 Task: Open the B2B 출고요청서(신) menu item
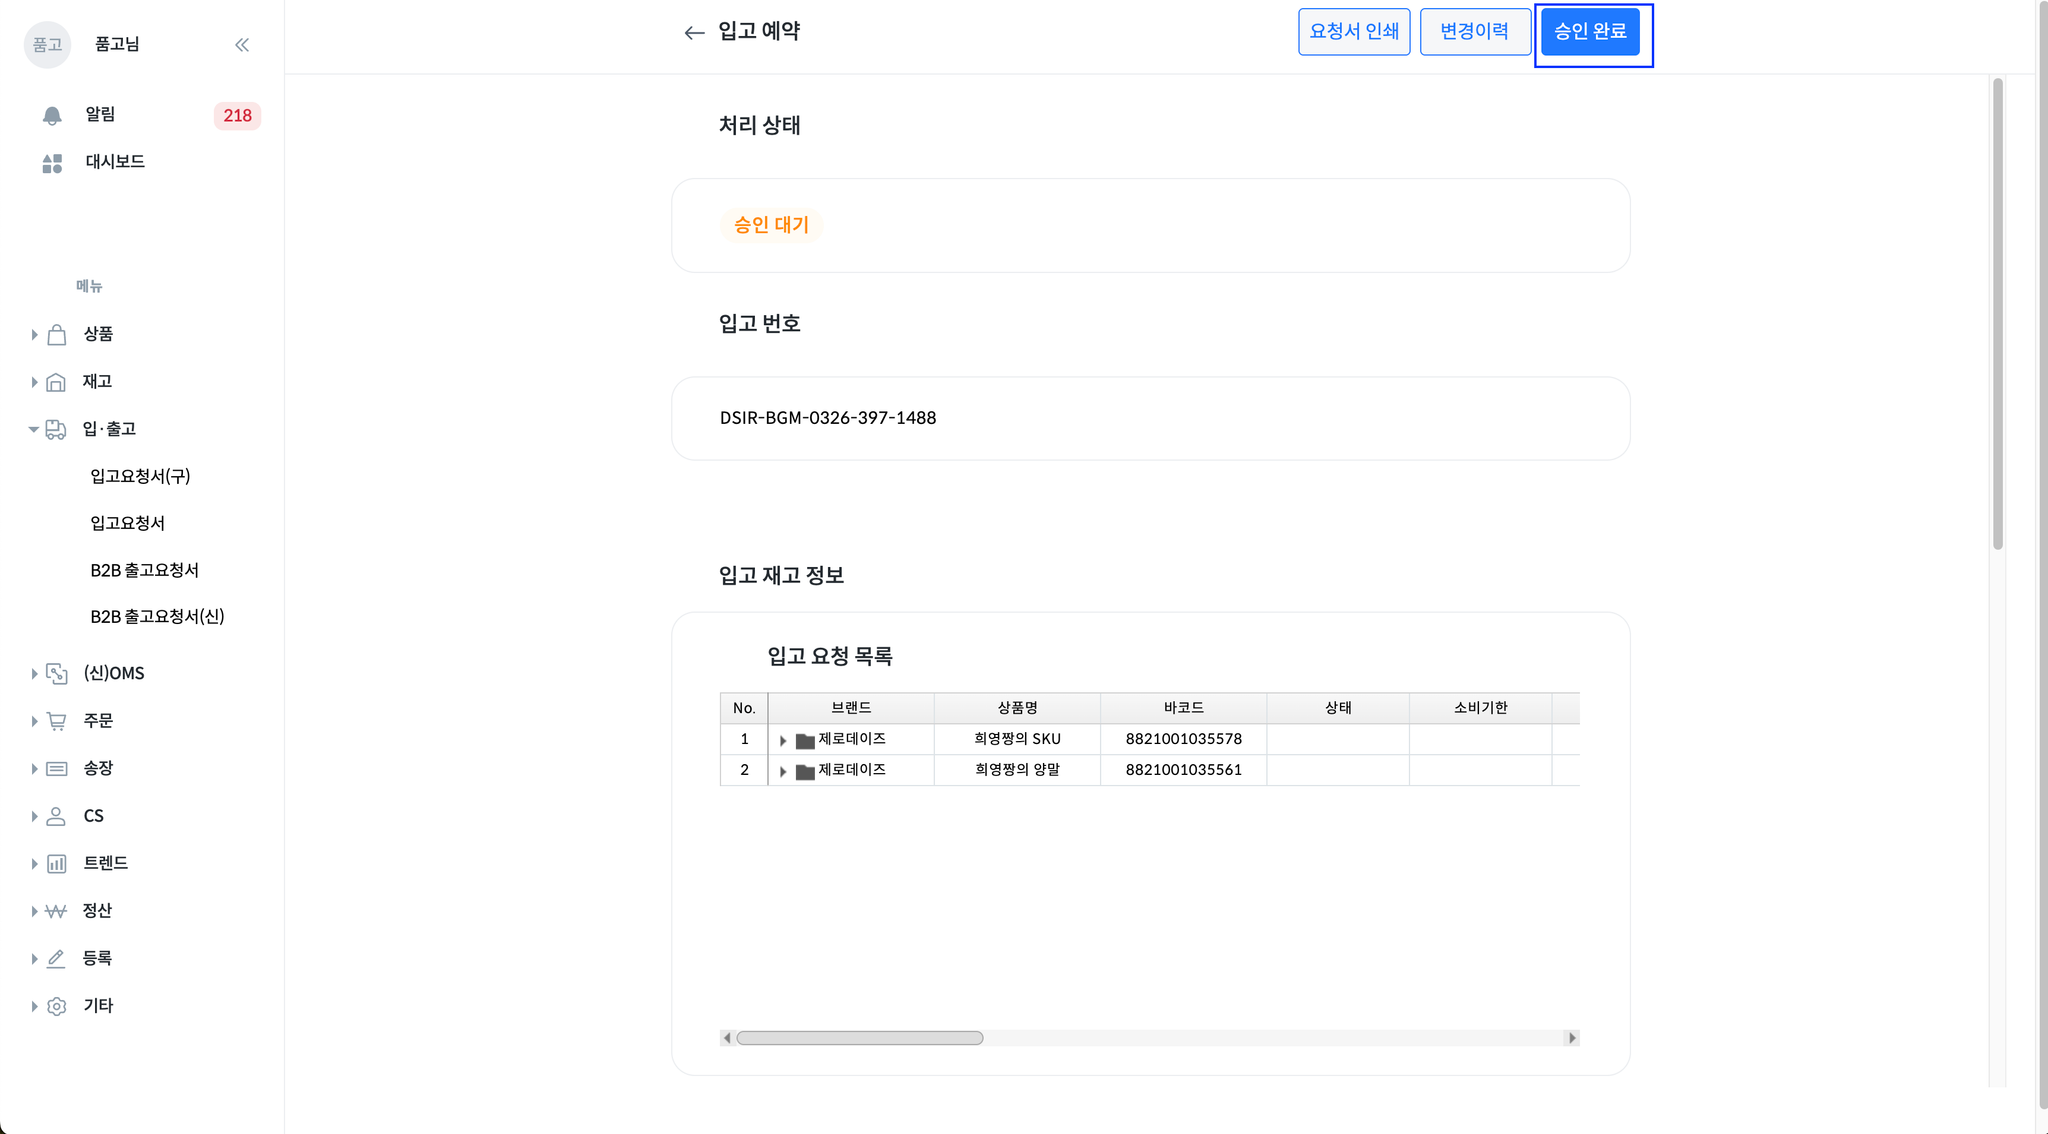[x=157, y=617]
